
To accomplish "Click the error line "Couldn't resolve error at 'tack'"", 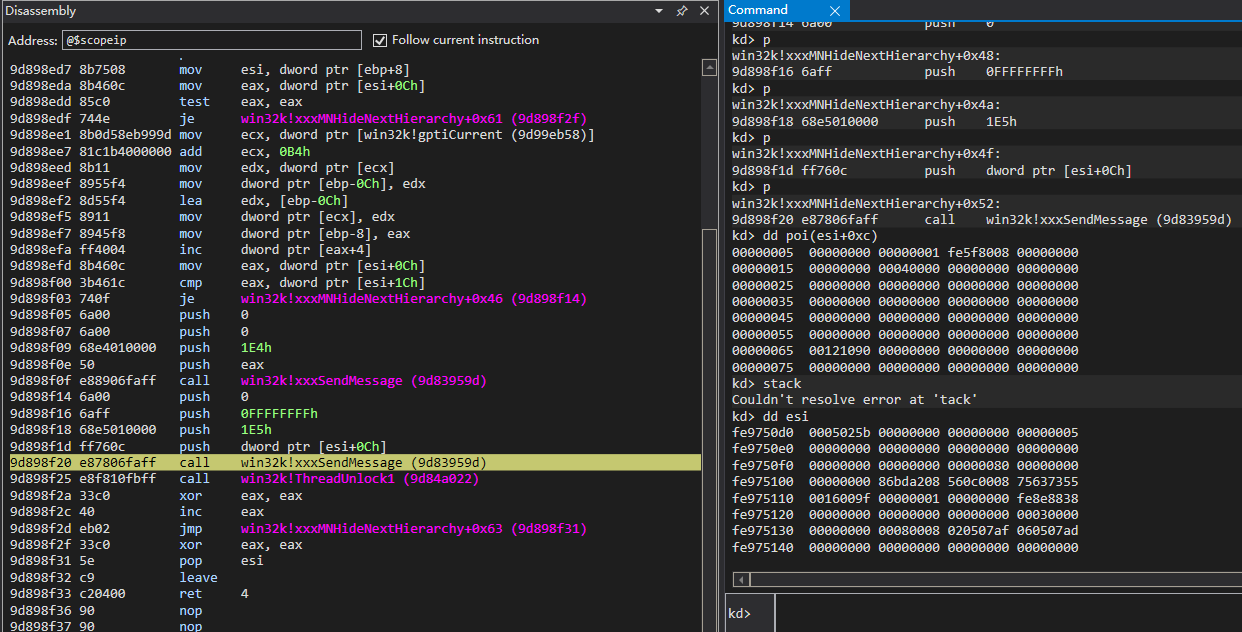I will [x=854, y=400].
